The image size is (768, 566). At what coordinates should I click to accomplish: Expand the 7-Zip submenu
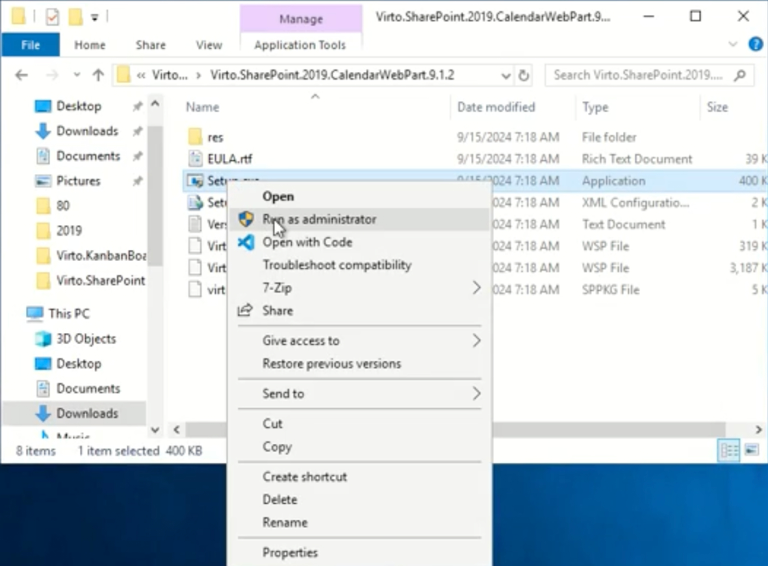point(360,287)
